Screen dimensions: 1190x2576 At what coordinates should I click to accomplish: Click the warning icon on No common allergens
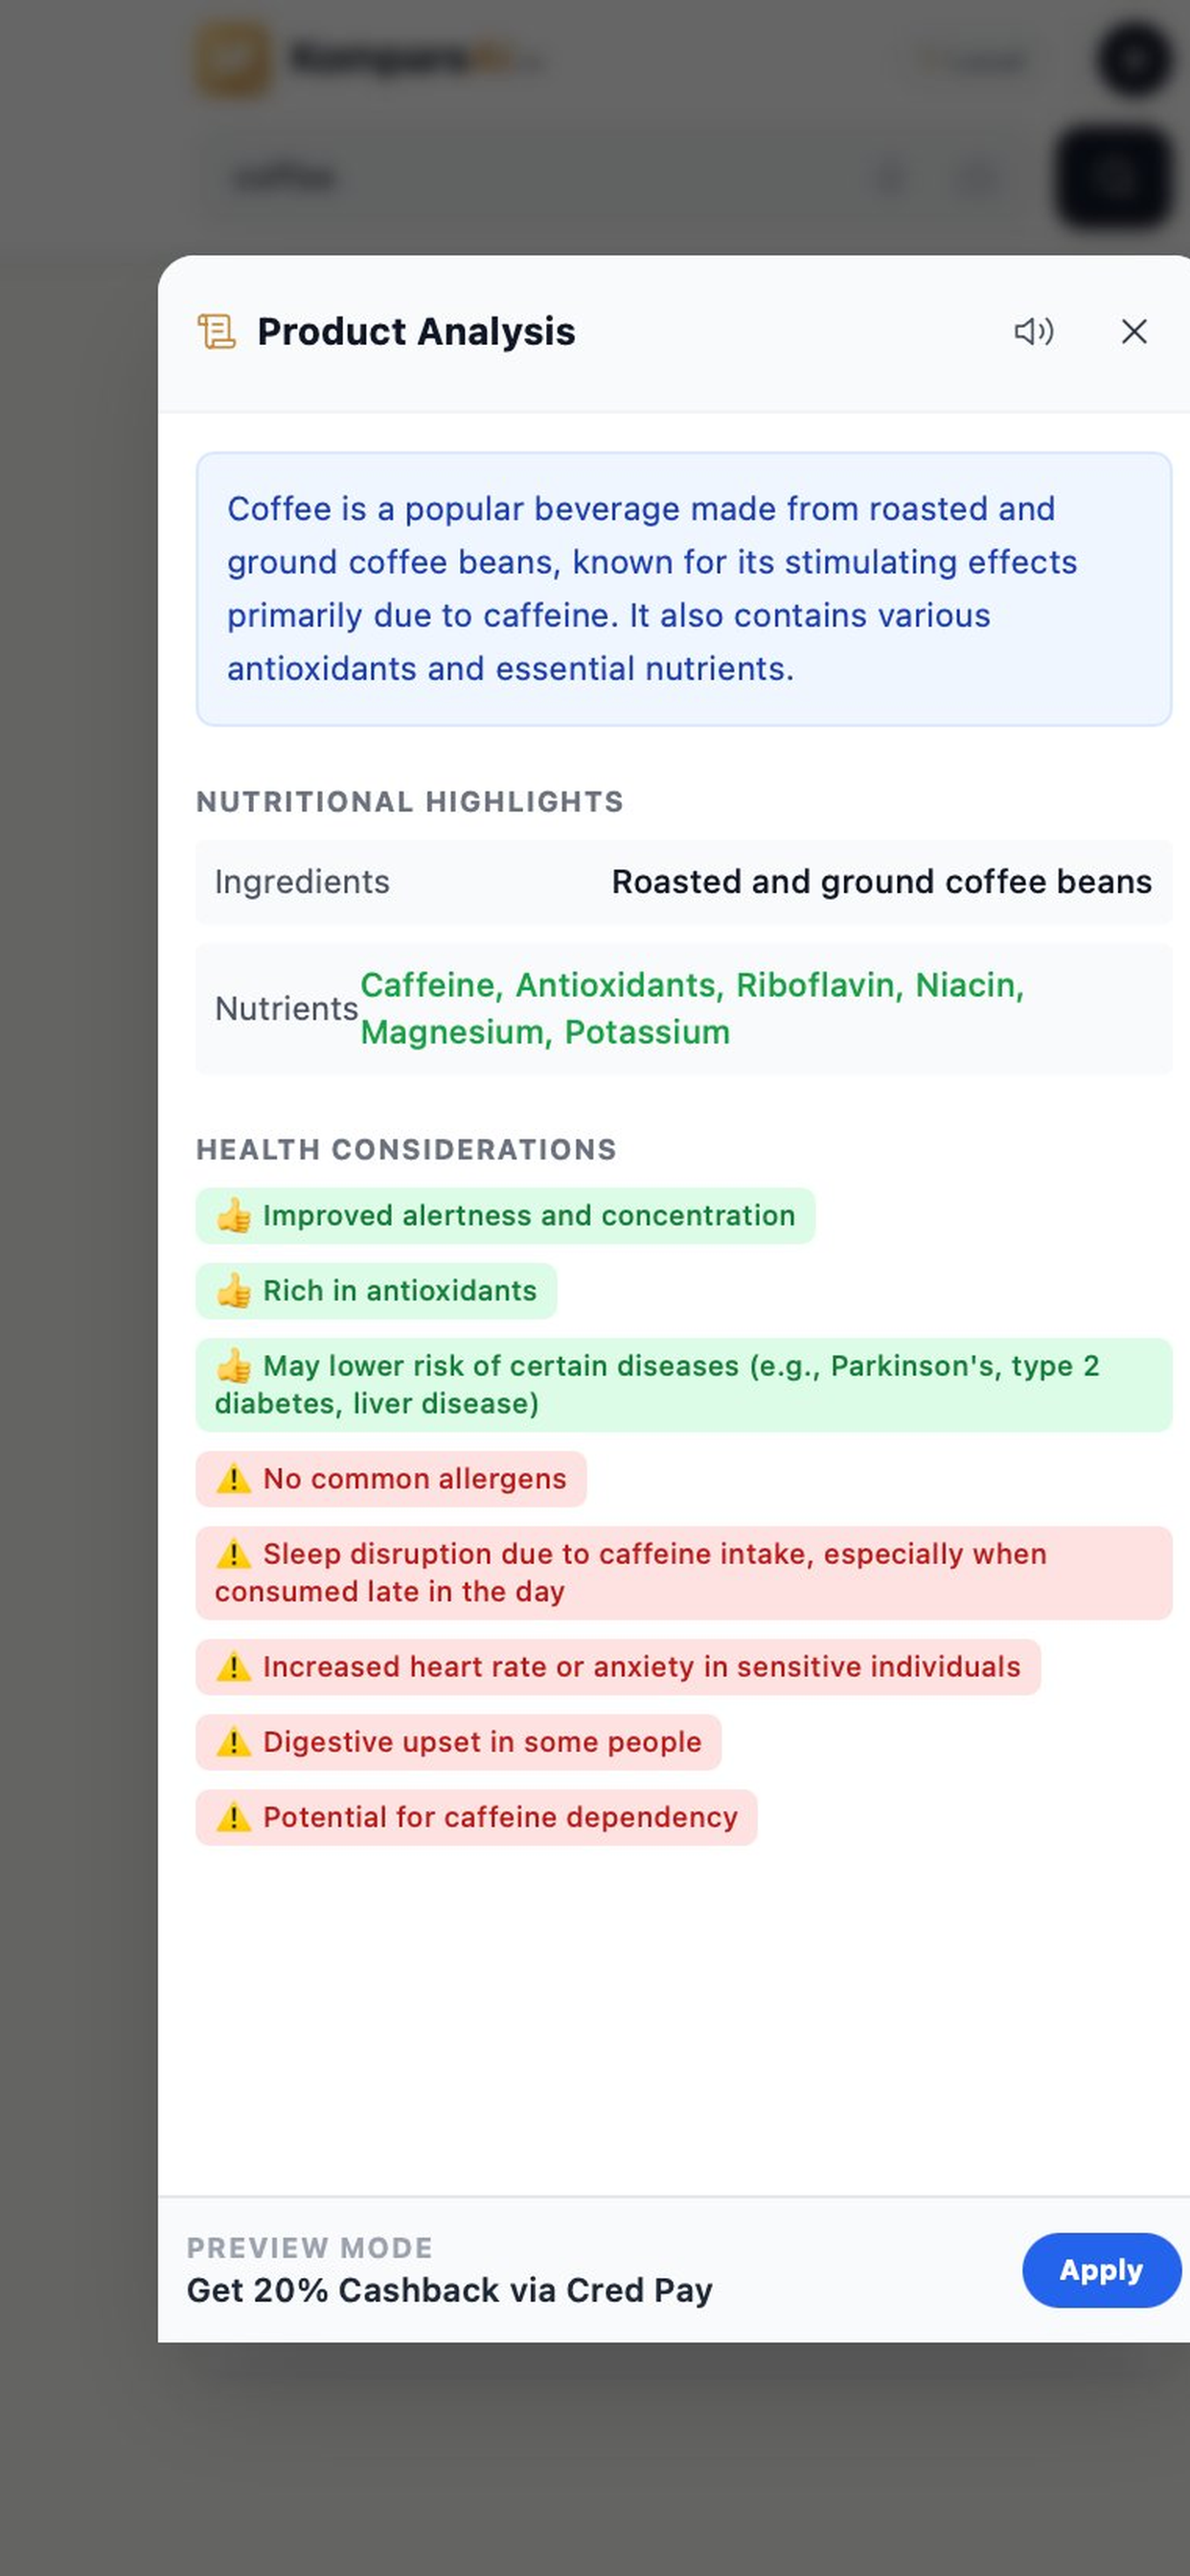(x=234, y=1479)
